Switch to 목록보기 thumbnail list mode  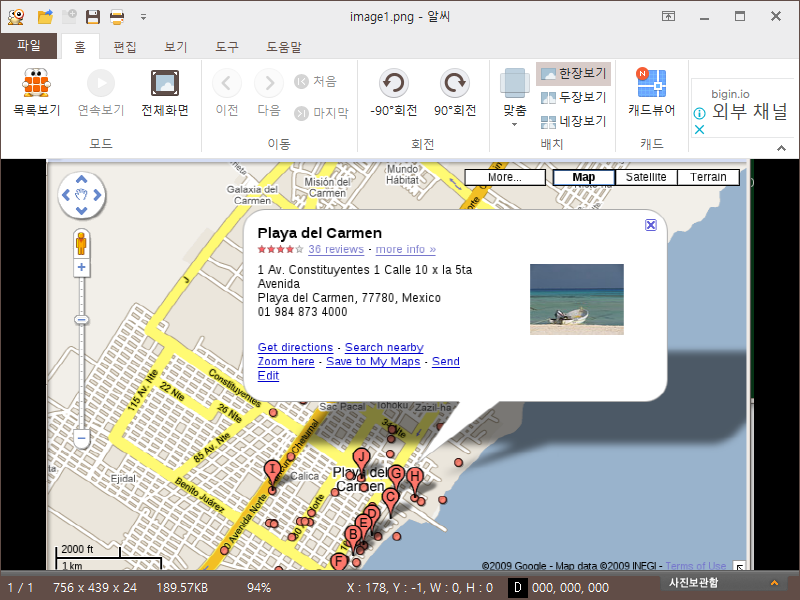point(36,93)
